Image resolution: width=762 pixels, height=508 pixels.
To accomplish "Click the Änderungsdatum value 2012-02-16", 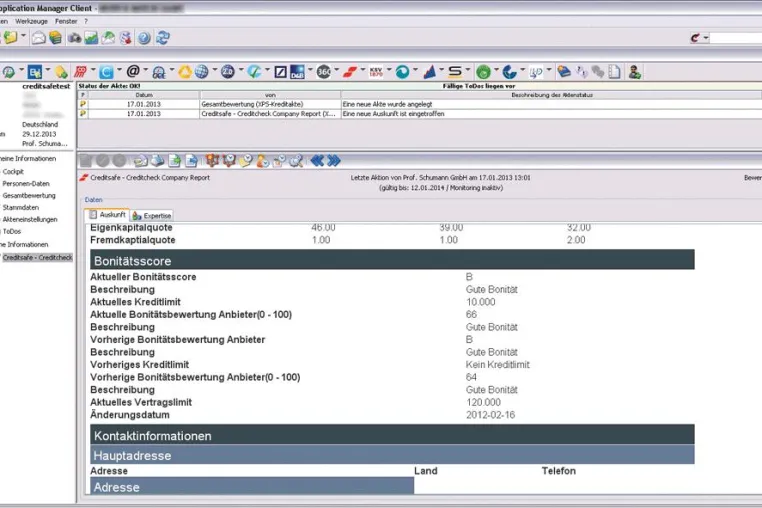I will pos(490,415).
